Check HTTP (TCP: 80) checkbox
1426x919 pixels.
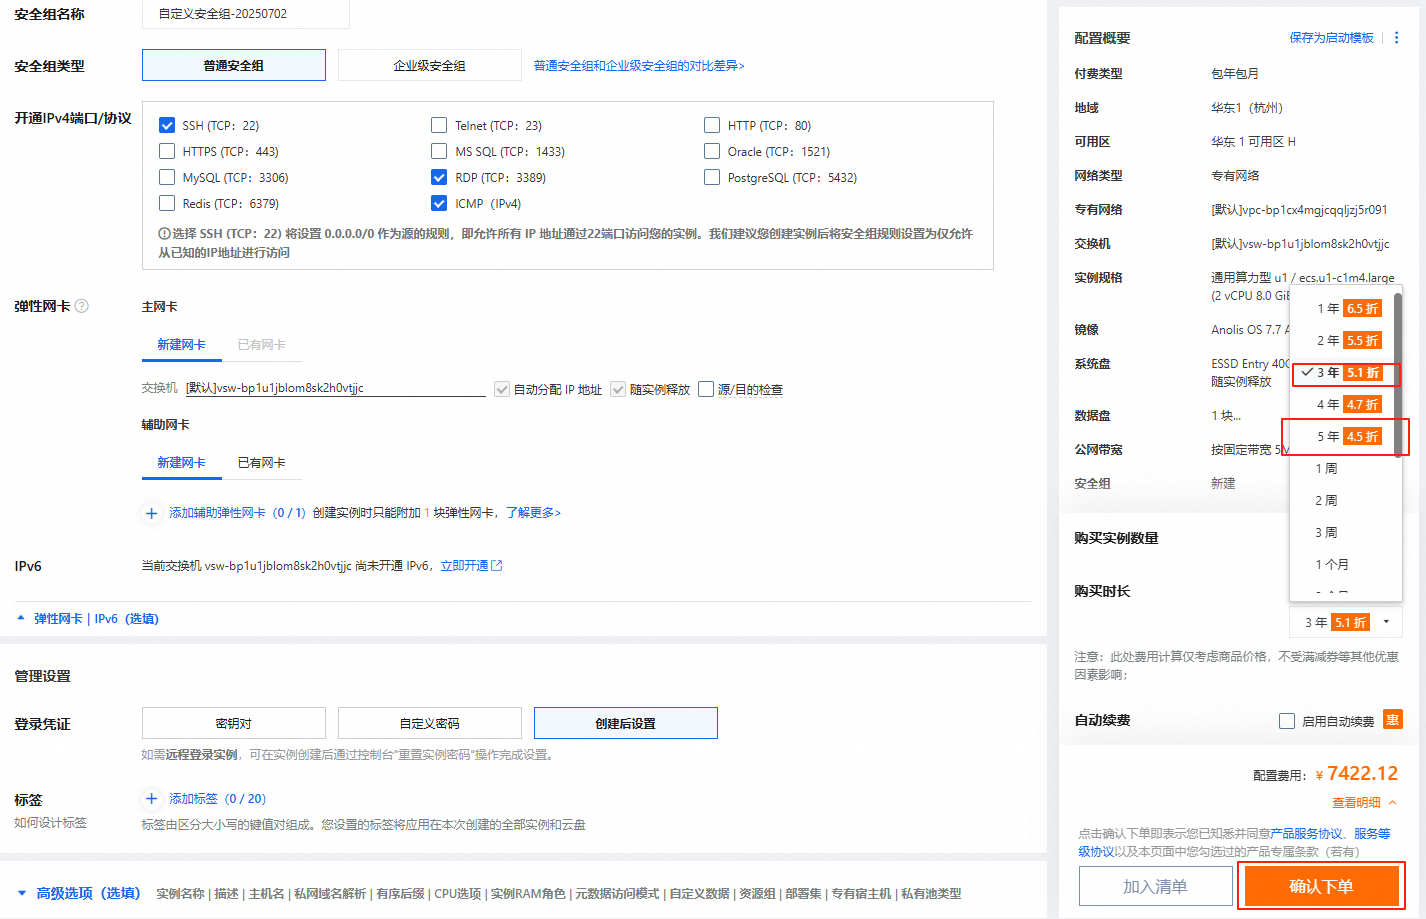pyautogui.click(x=712, y=126)
